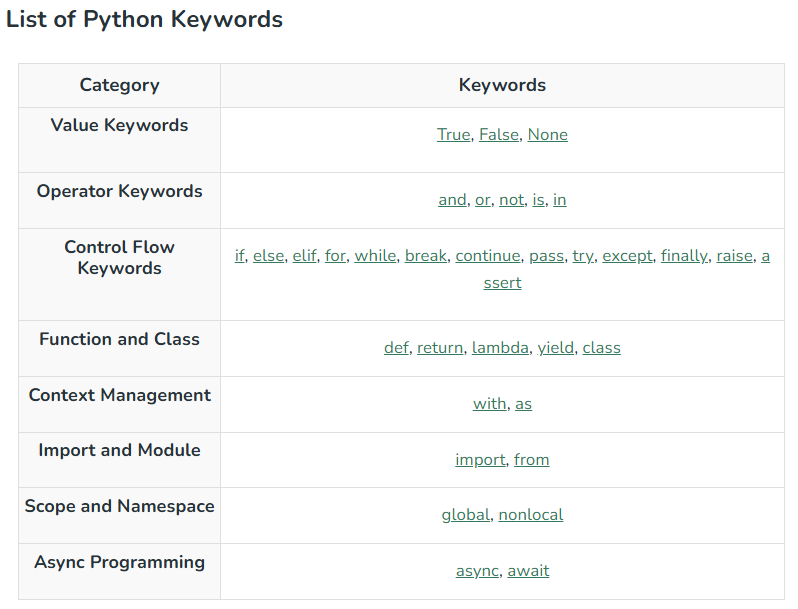
Task: Click the 'def' keyword link
Action: tap(396, 348)
